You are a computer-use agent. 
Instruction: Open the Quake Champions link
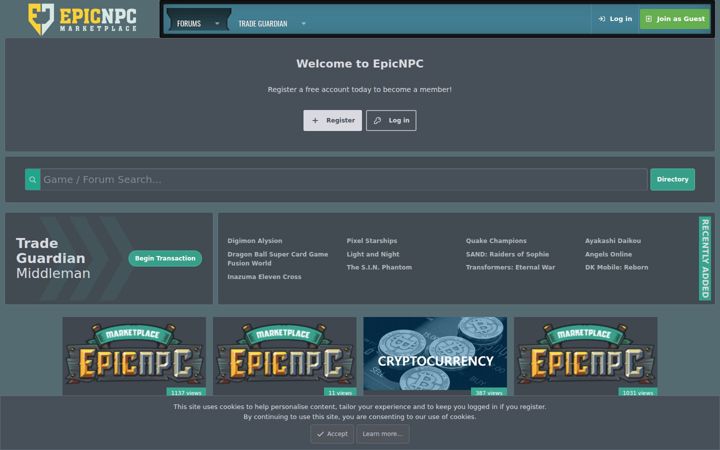click(496, 241)
